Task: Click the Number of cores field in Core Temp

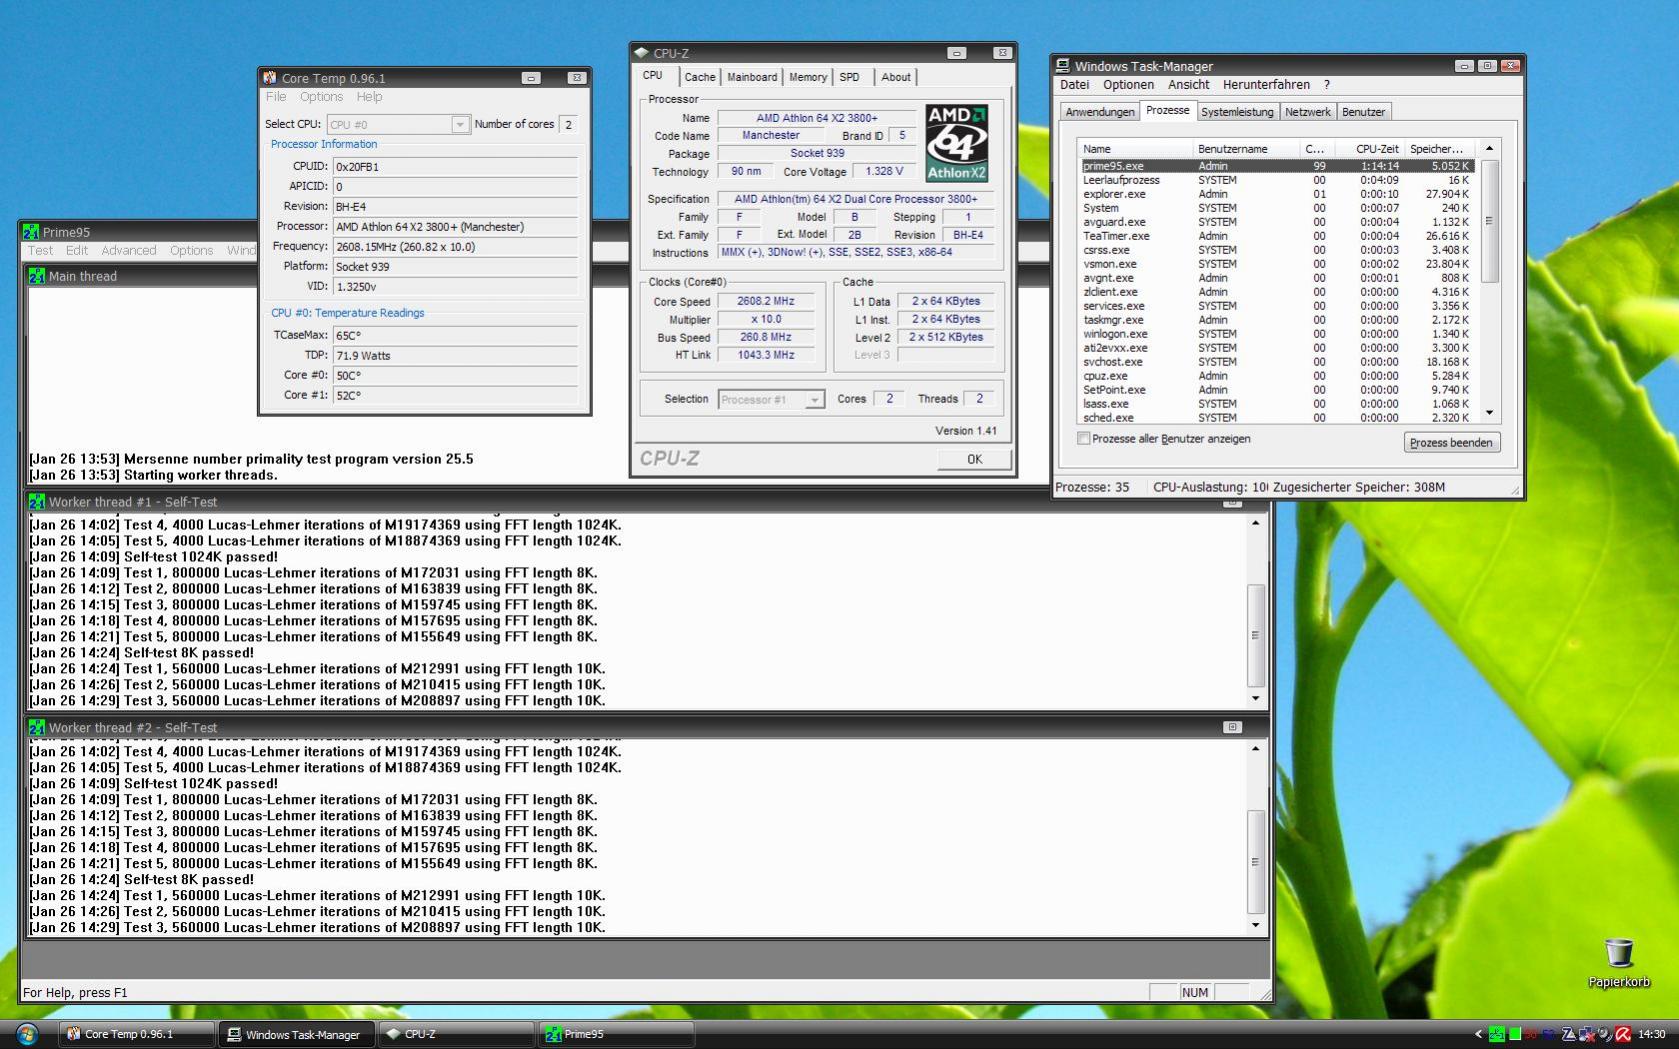Action: (x=569, y=125)
